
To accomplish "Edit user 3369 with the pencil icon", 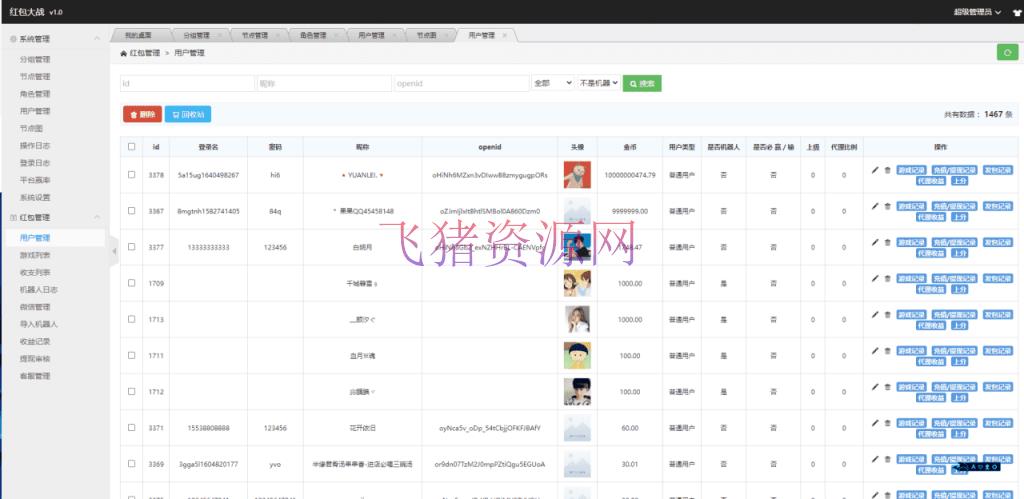I will click(x=875, y=459).
